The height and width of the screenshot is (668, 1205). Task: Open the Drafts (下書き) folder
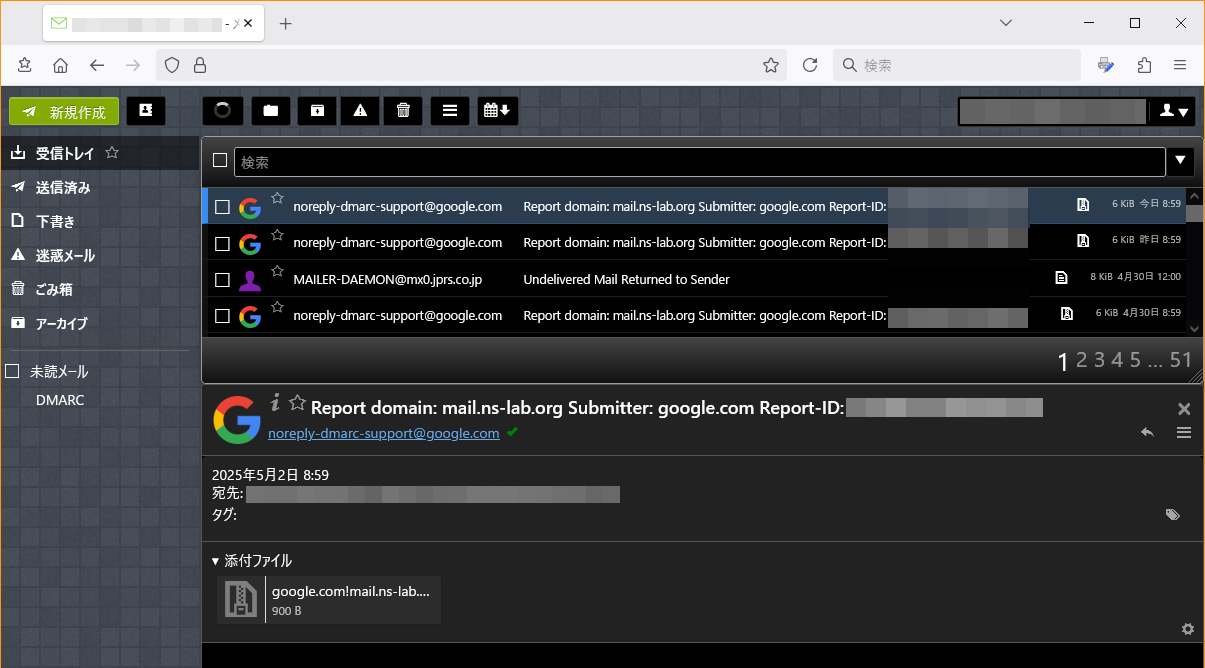click(55, 221)
